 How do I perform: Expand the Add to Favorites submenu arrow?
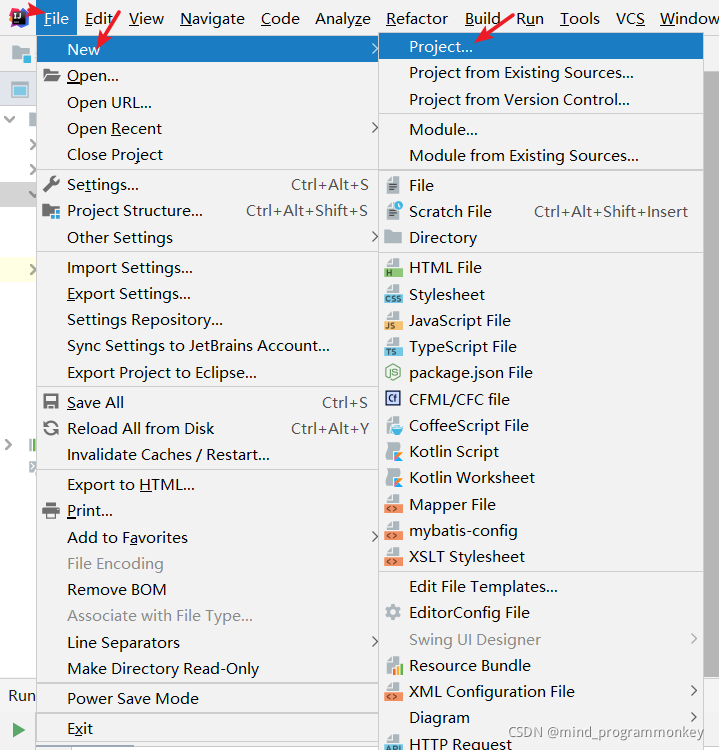point(374,537)
